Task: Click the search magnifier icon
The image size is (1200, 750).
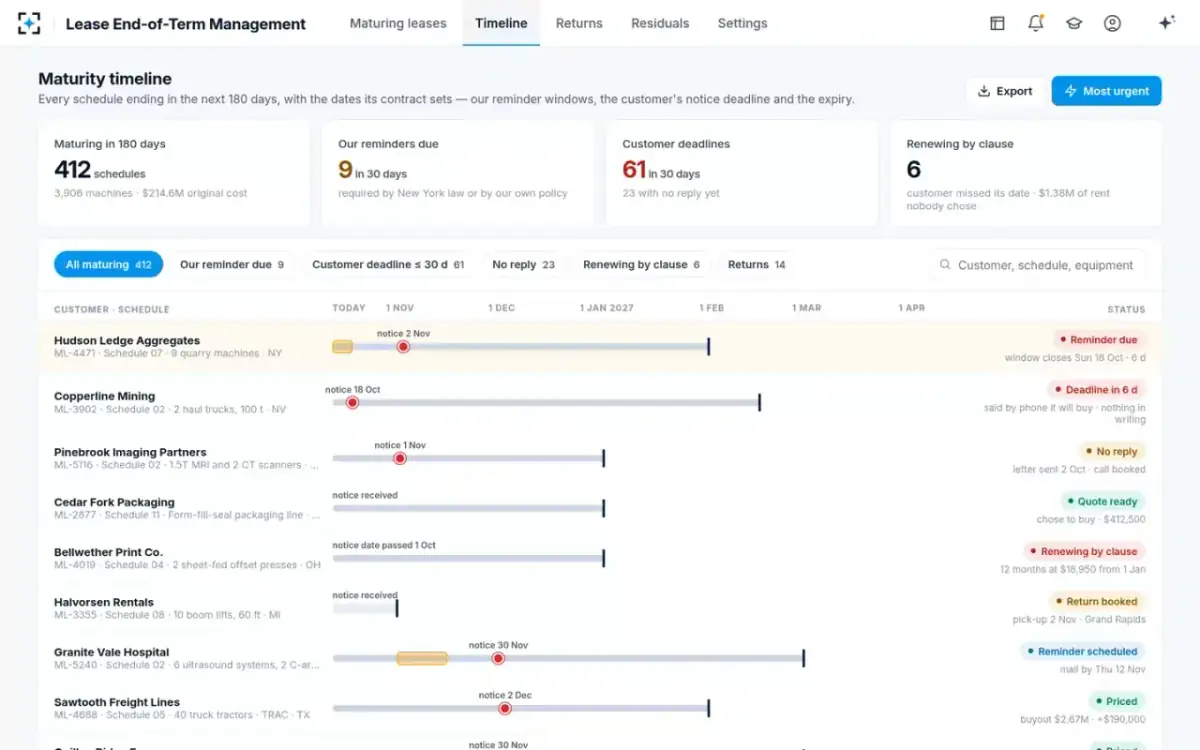Action: point(945,265)
